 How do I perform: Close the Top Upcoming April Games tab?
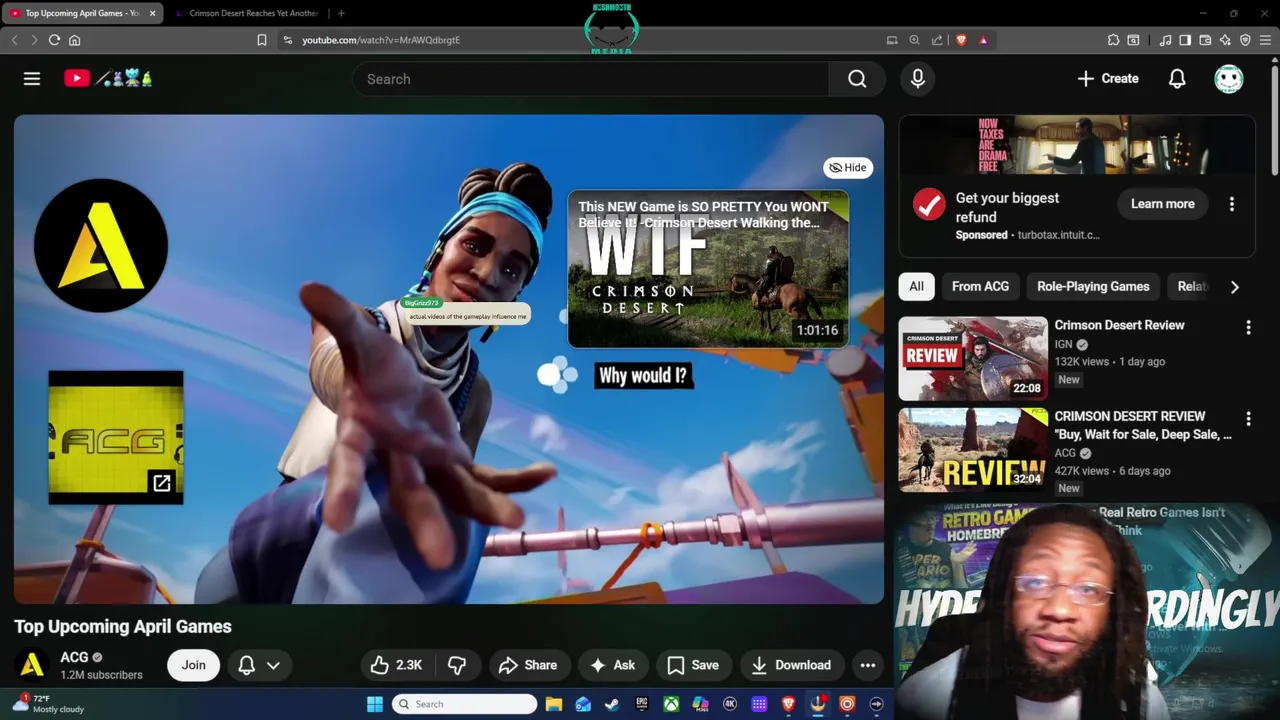click(152, 13)
